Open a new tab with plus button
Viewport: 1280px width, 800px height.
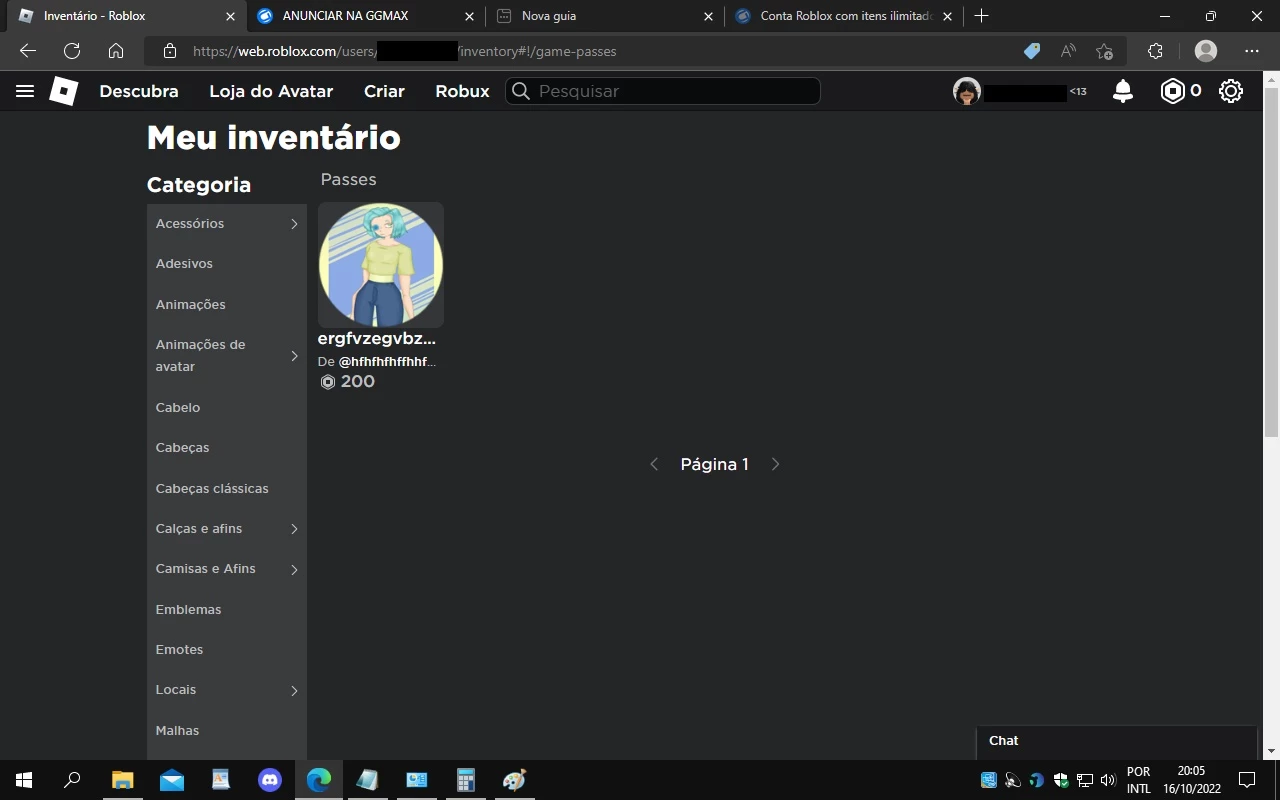tap(981, 16)
